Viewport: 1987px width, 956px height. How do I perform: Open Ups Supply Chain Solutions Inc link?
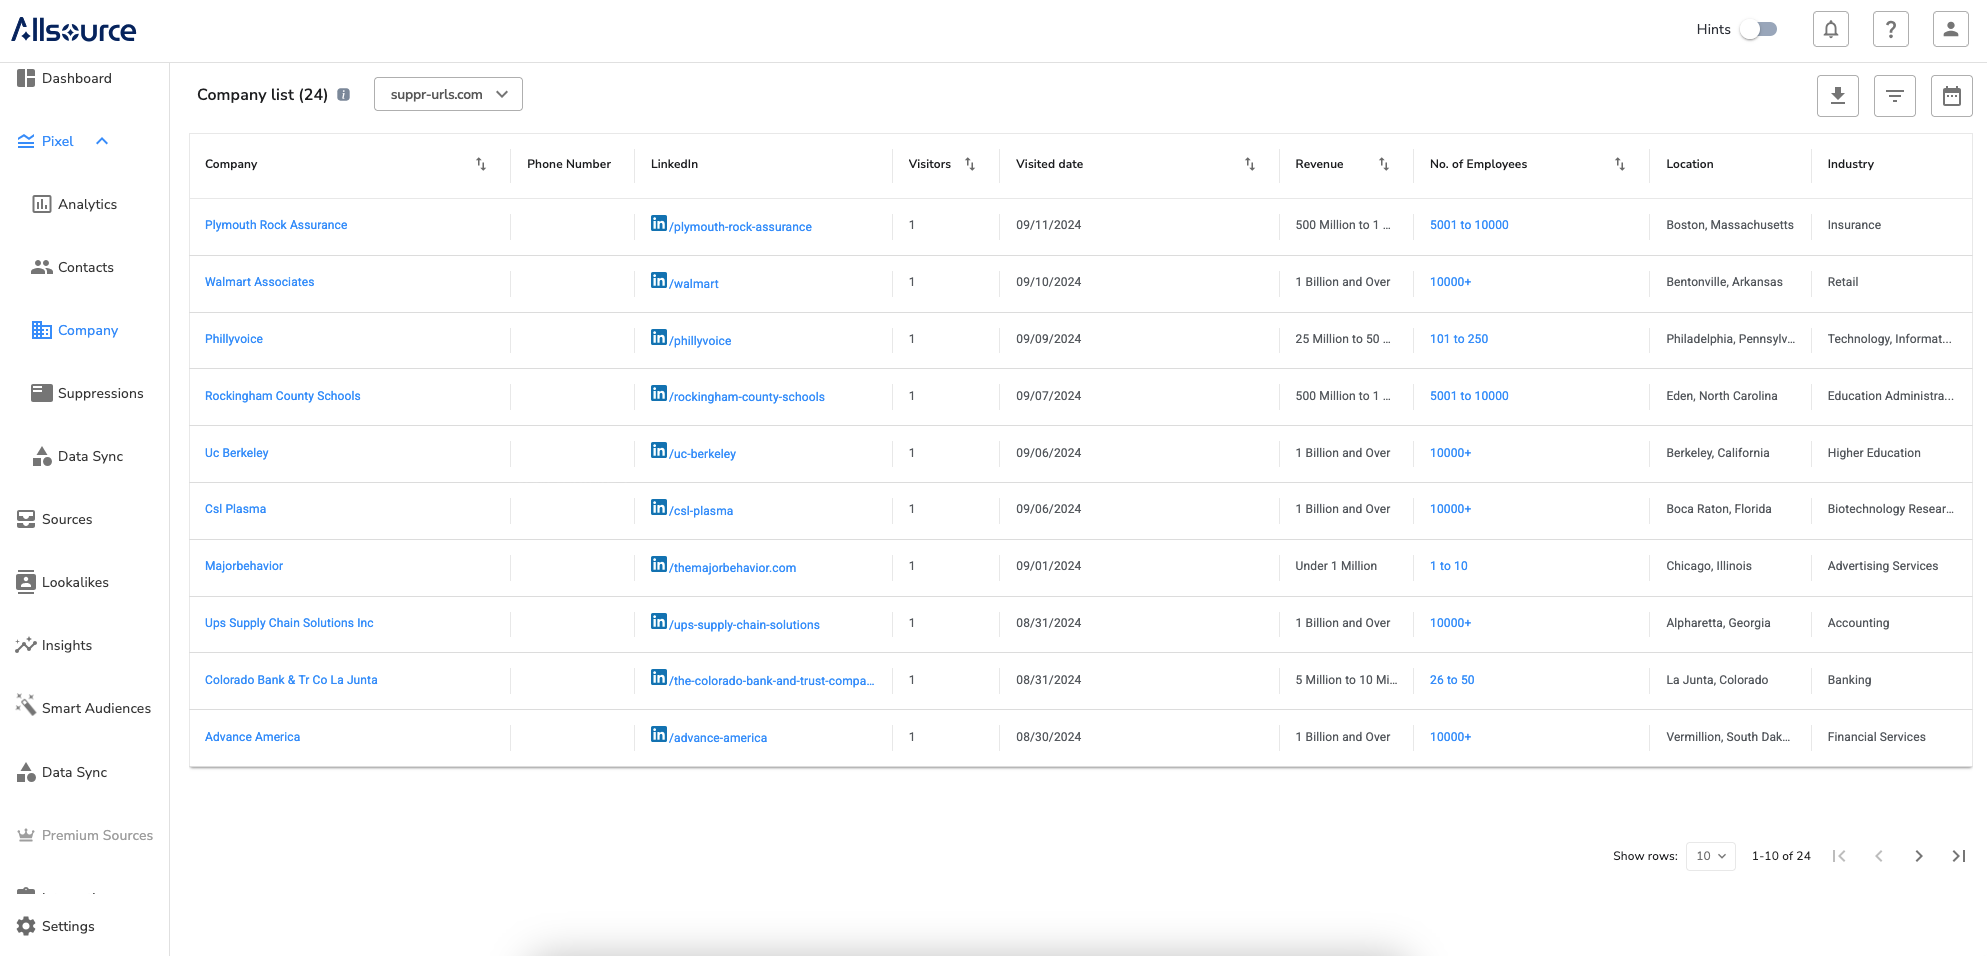(289, 623)
